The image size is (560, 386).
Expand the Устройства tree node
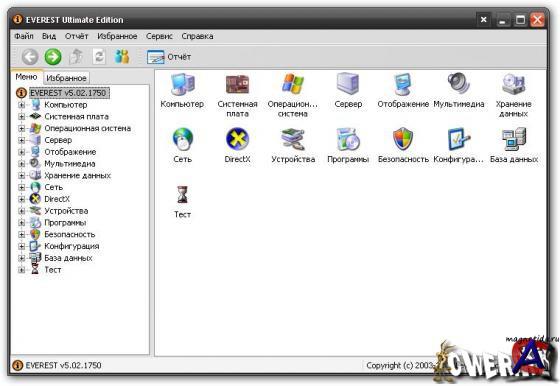point(21,211)
